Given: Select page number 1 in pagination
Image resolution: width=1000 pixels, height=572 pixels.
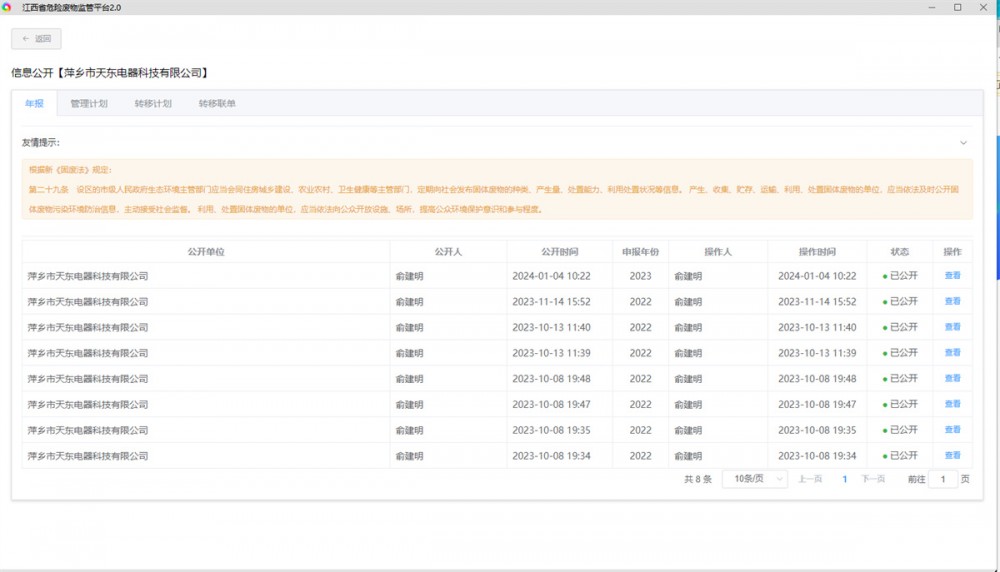Looking at the screenshot, I should point(844,479).
